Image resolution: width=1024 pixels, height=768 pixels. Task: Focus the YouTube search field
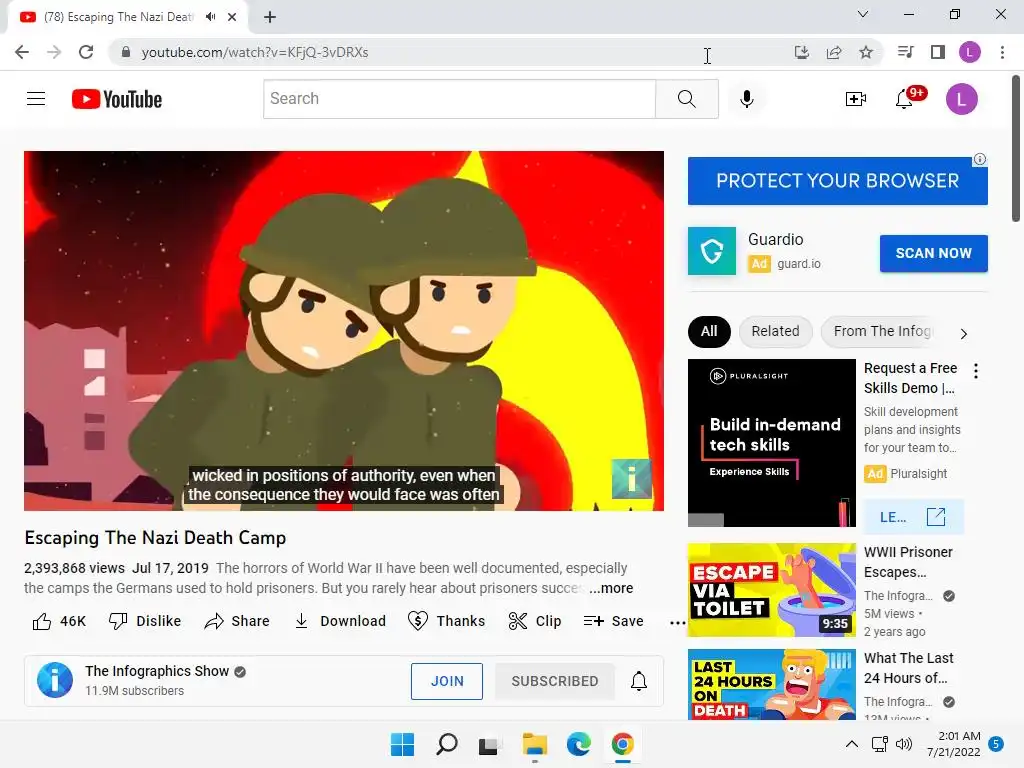click(459, 99)
